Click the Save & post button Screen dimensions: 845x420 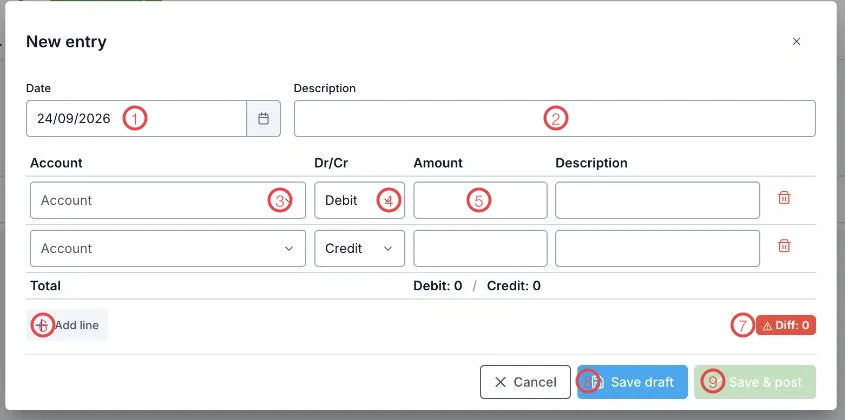click(755, 382)
